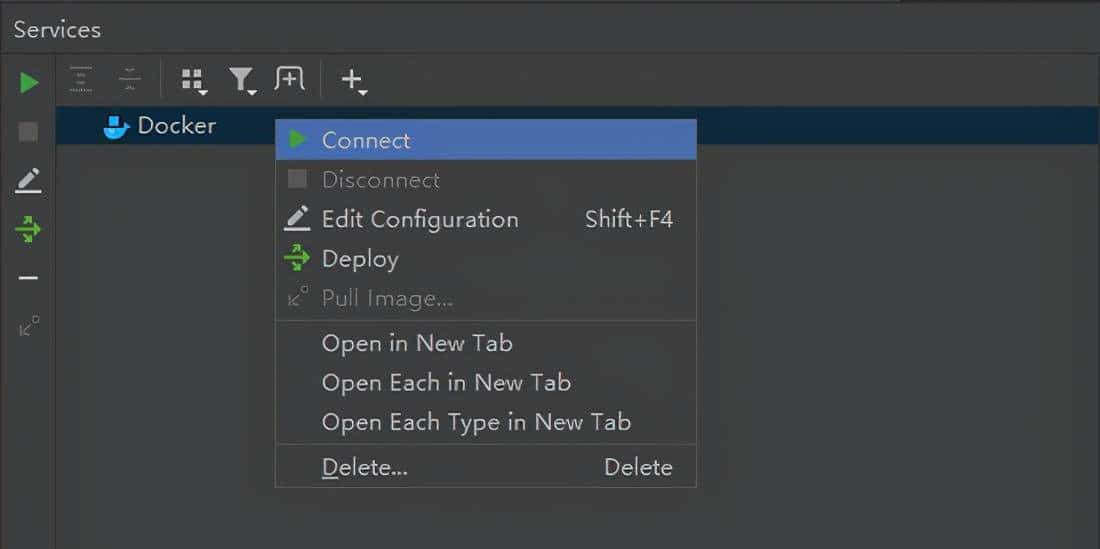Open the Filter funnel dropdown
Viewport: 1100px width, 549px height.
coord(242,80)
